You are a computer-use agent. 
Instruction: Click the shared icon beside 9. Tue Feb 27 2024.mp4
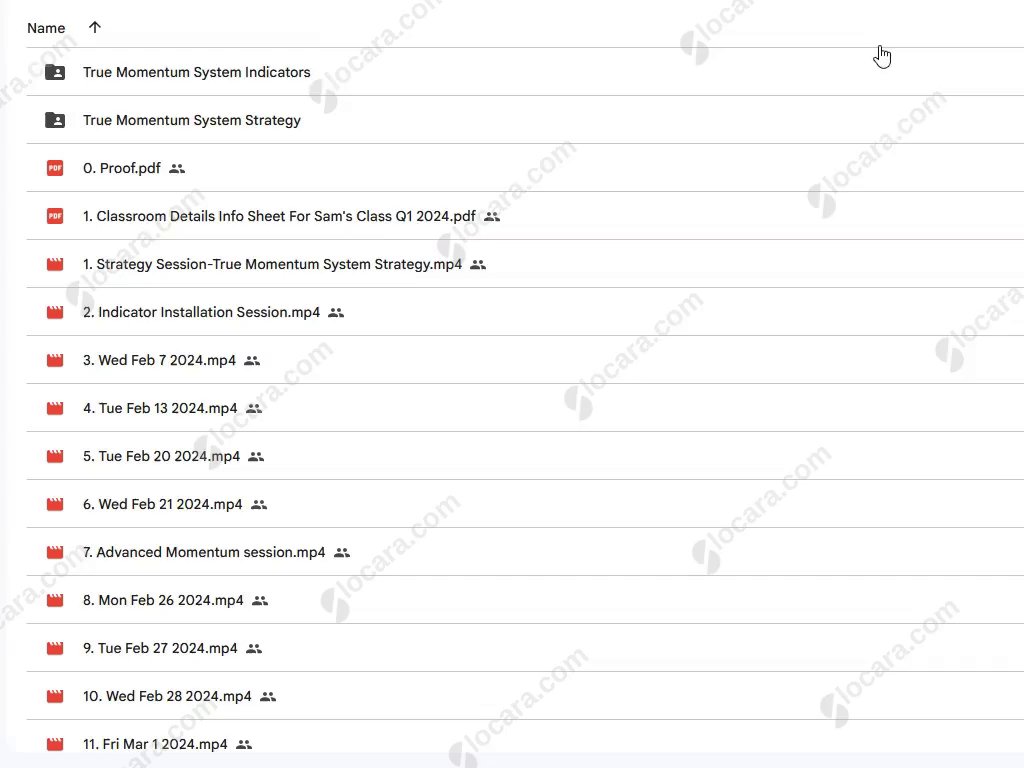(x=254, y=648)
